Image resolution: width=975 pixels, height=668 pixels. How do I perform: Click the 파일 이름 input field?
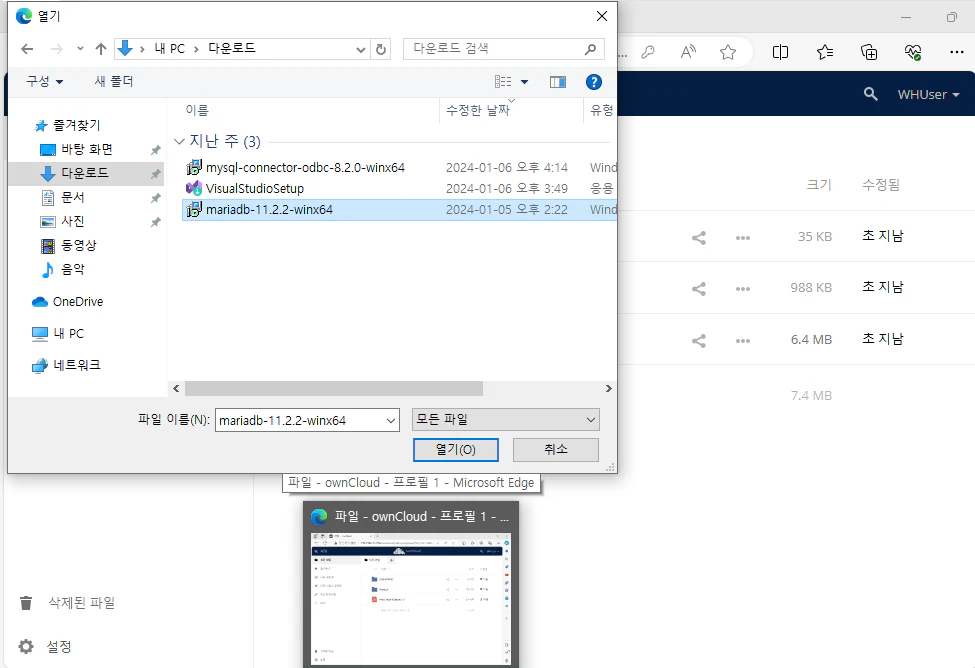300,420
